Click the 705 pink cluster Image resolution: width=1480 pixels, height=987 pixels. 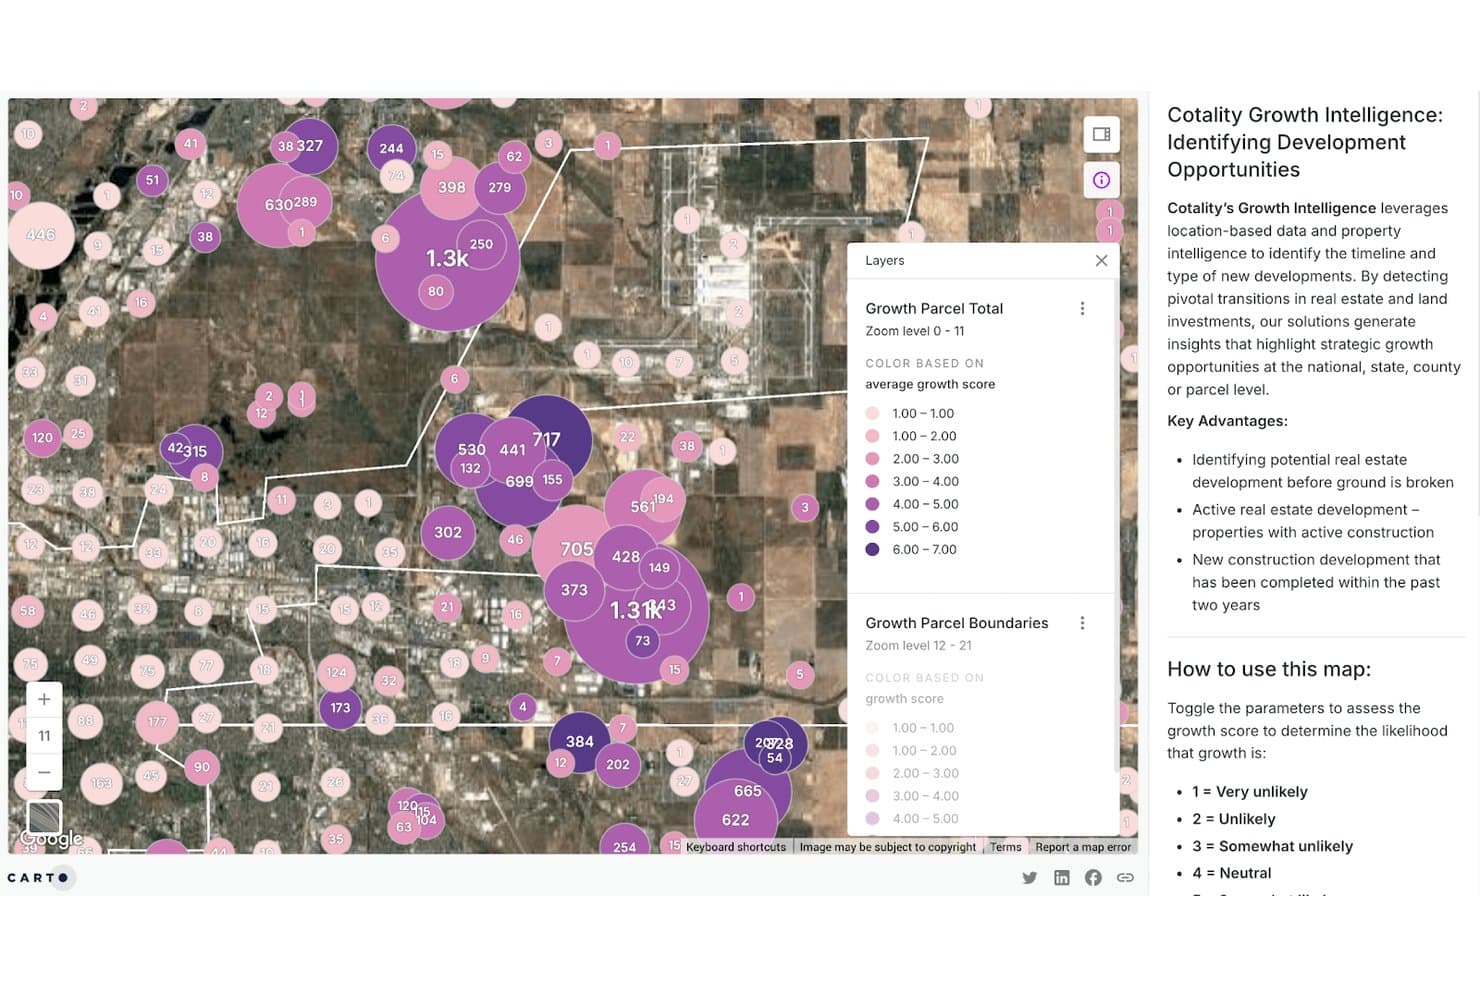click(x=577, y=549)
